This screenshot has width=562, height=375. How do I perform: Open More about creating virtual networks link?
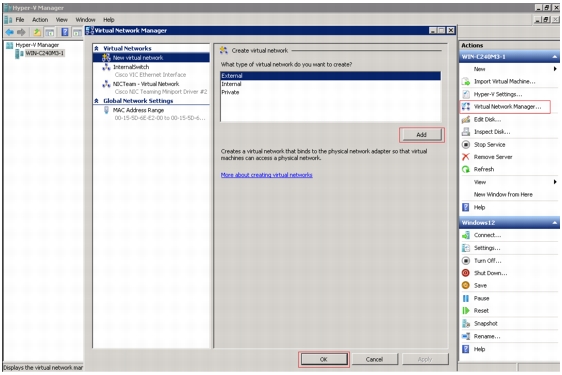266,175
